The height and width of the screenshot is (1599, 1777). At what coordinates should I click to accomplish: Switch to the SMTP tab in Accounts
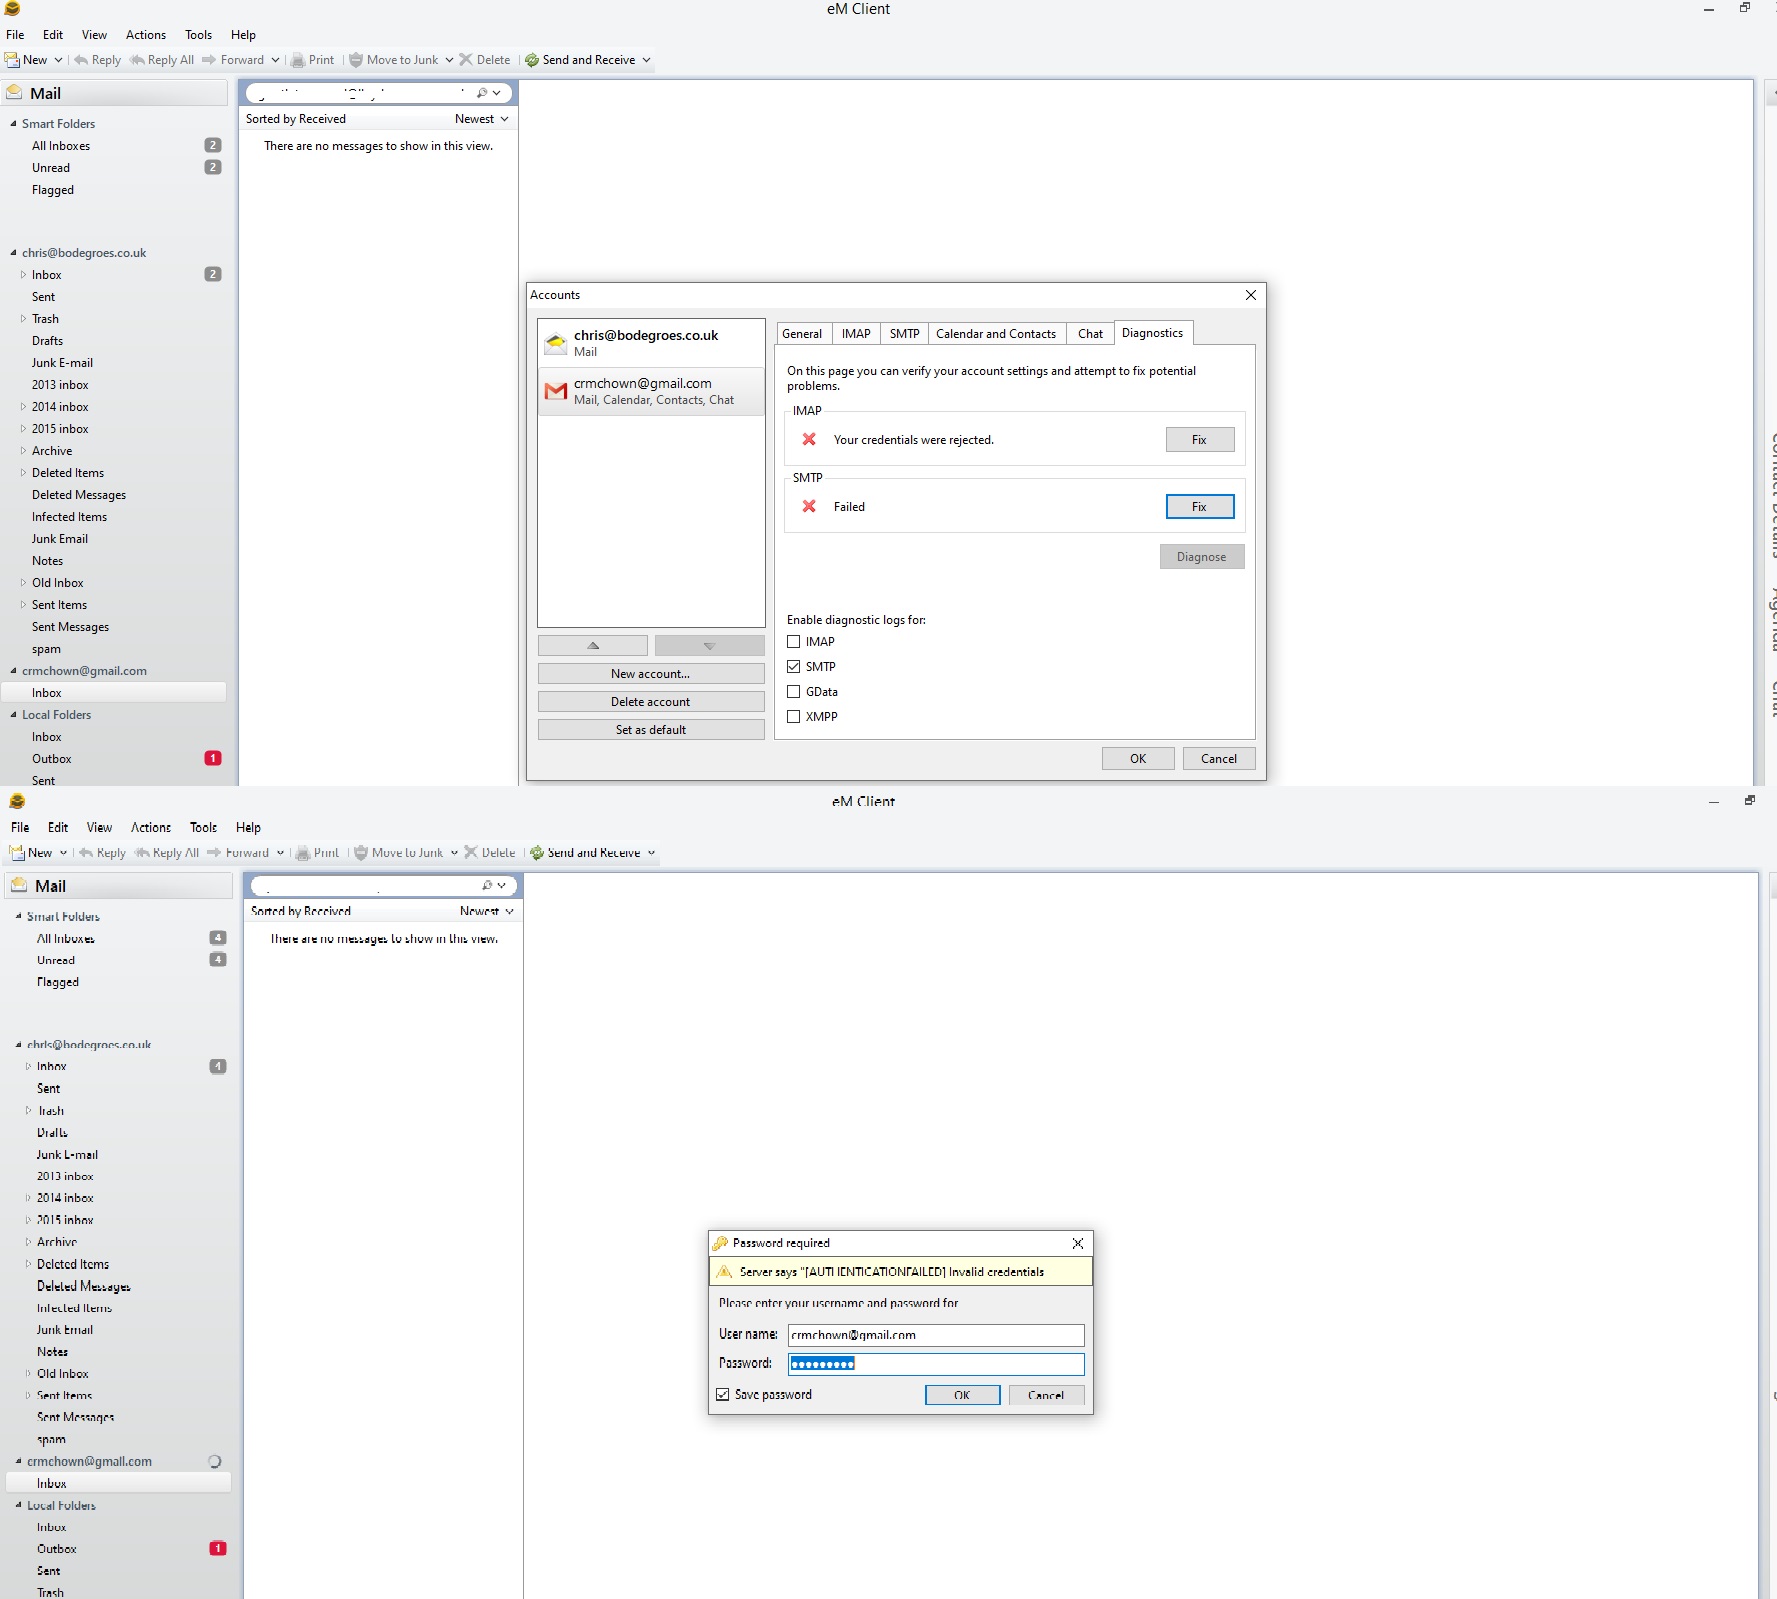[x=905, y=334]
